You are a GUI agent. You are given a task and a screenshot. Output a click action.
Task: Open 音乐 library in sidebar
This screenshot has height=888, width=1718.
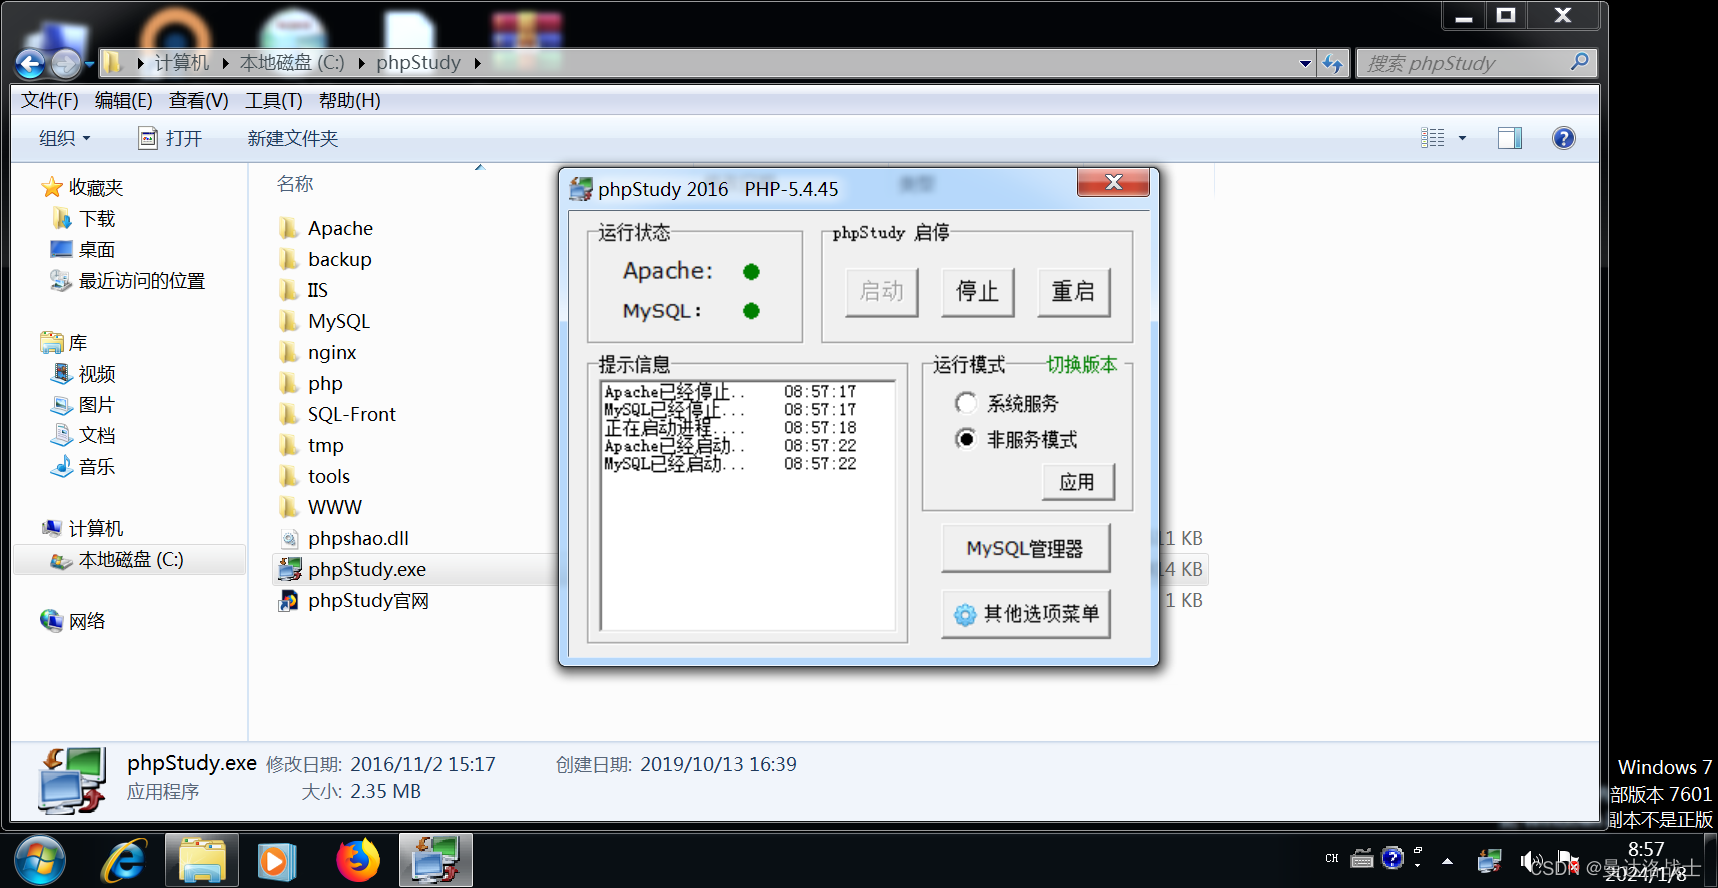(84, 467)
